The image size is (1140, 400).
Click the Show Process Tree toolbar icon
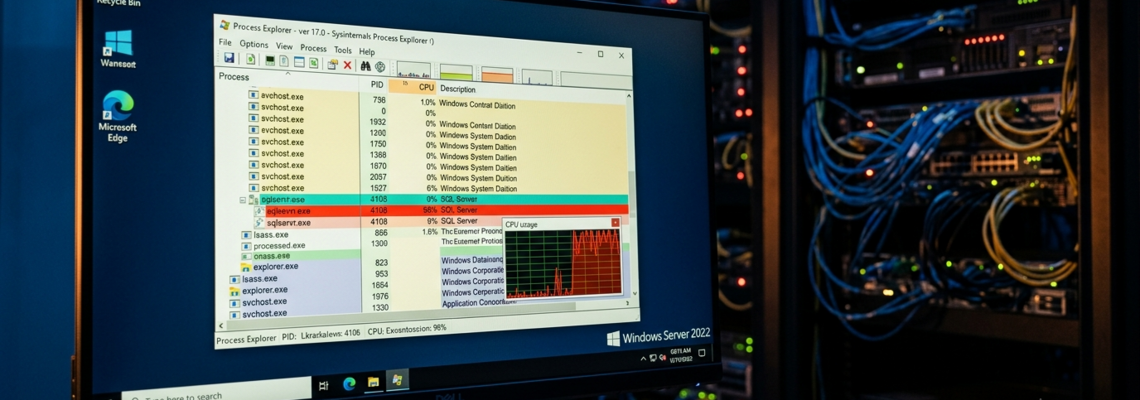pos(284,61)
